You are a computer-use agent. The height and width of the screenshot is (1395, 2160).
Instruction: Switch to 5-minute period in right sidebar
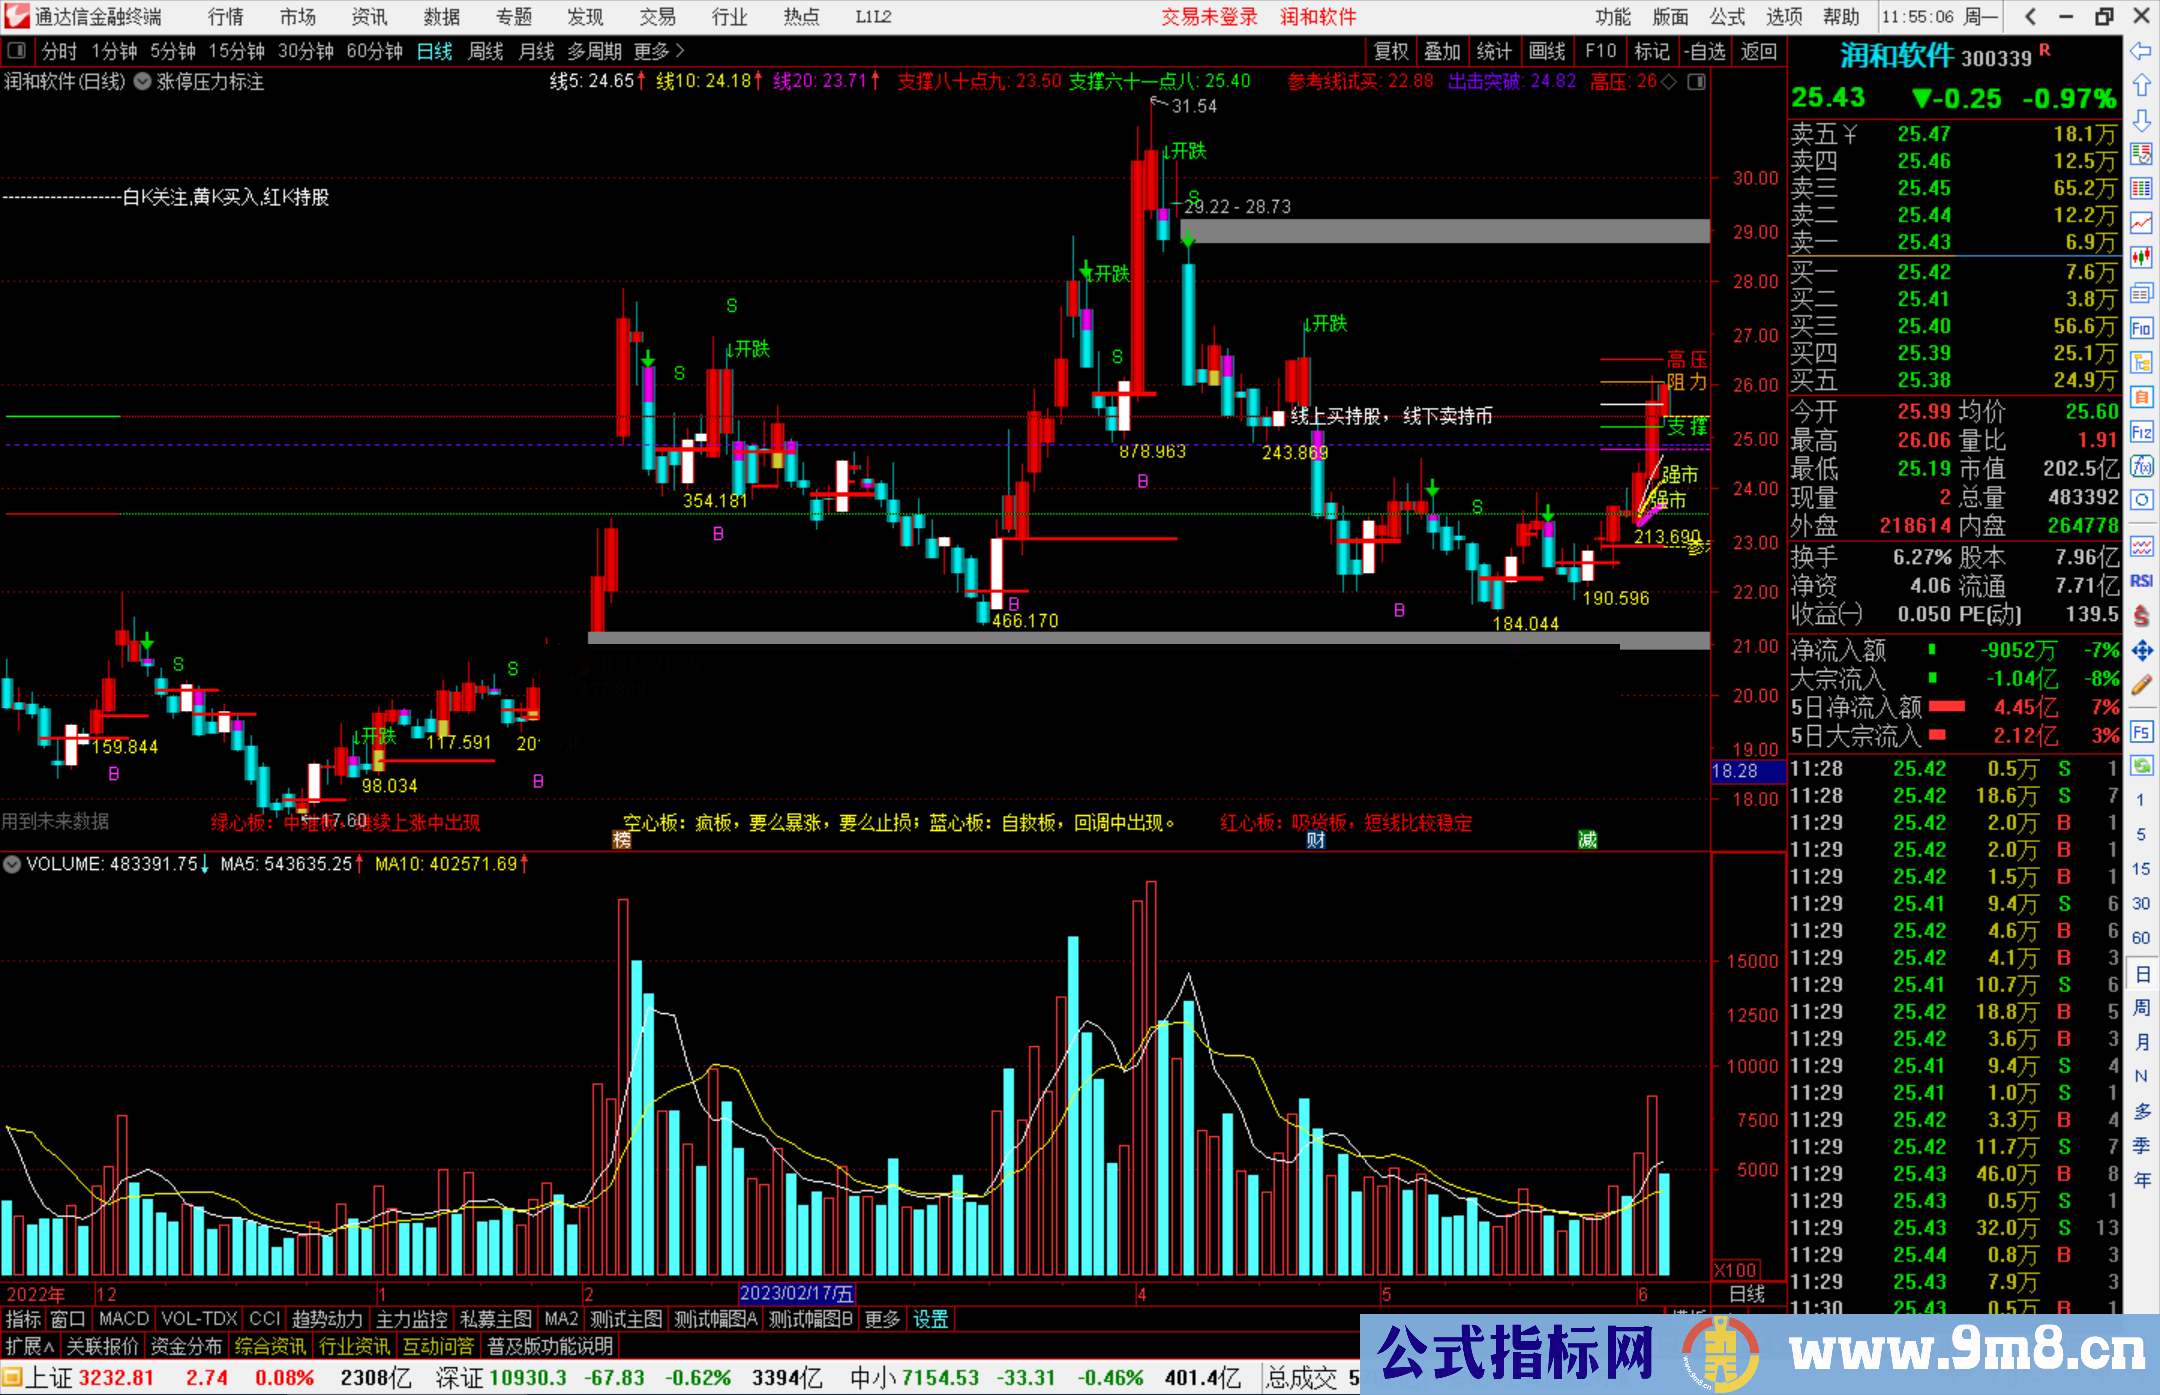point(2140,835)
